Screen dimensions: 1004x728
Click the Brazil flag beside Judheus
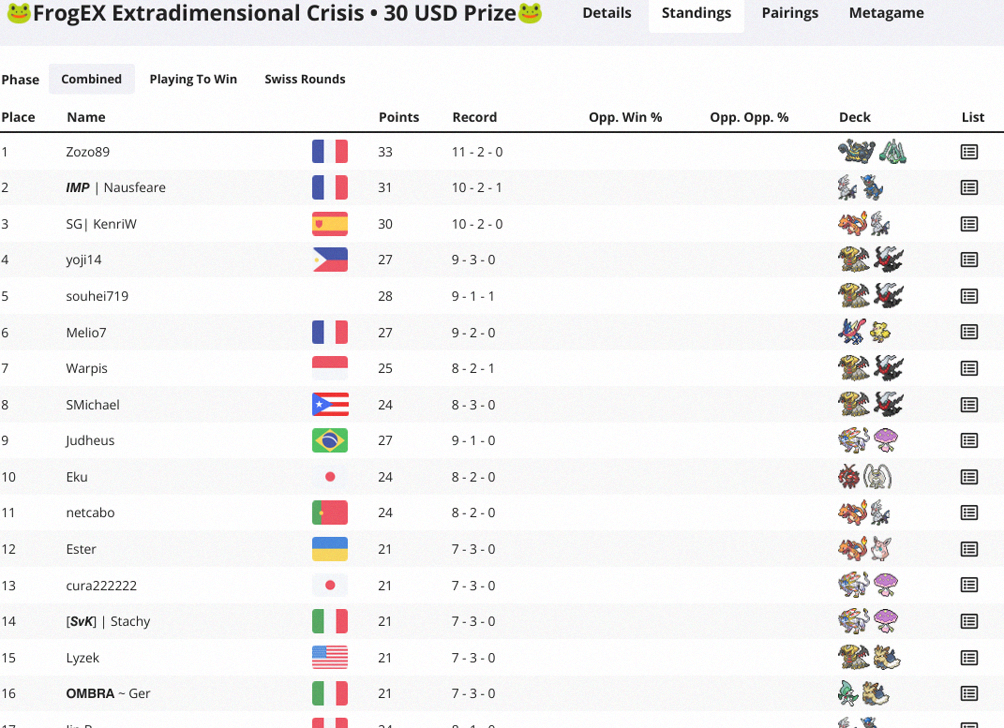pyautogui.click(x=330, y=441)
